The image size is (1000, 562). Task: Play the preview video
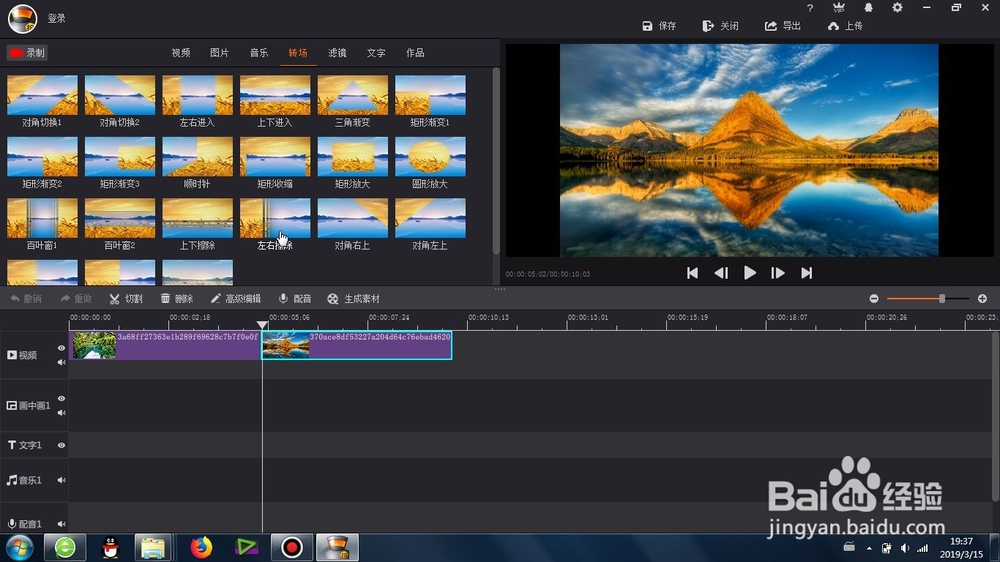(749, 273)
